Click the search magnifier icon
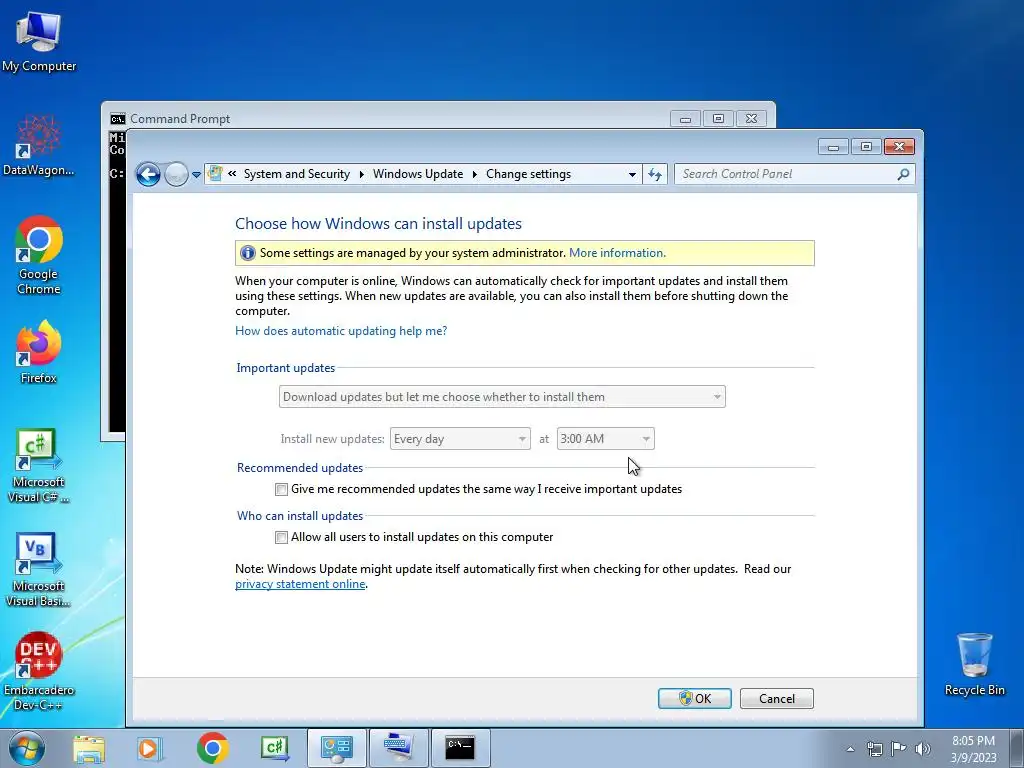This screenshot has width=1024, height=768. tap(903, 174)
